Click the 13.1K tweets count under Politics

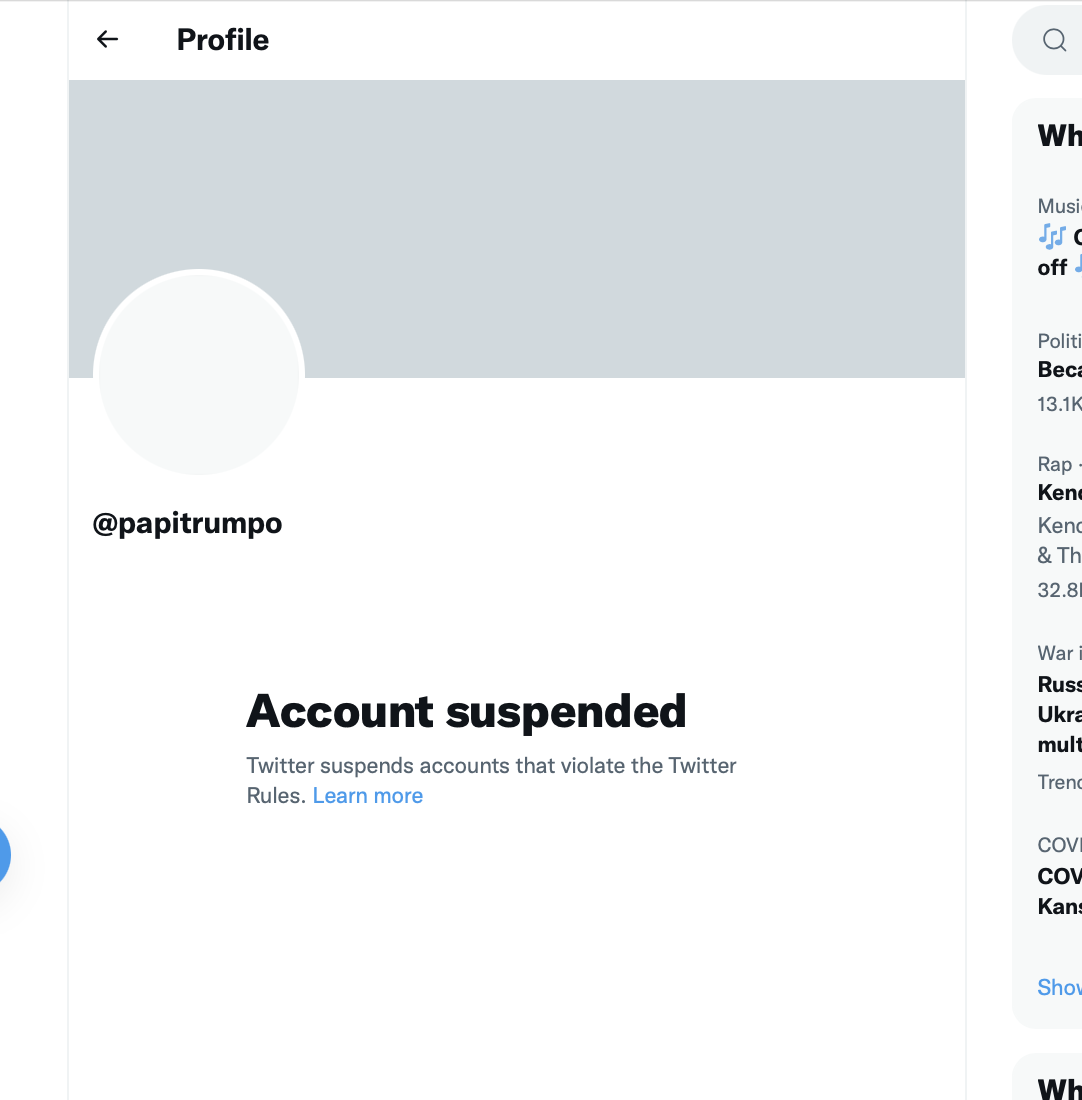[1060, 404]
